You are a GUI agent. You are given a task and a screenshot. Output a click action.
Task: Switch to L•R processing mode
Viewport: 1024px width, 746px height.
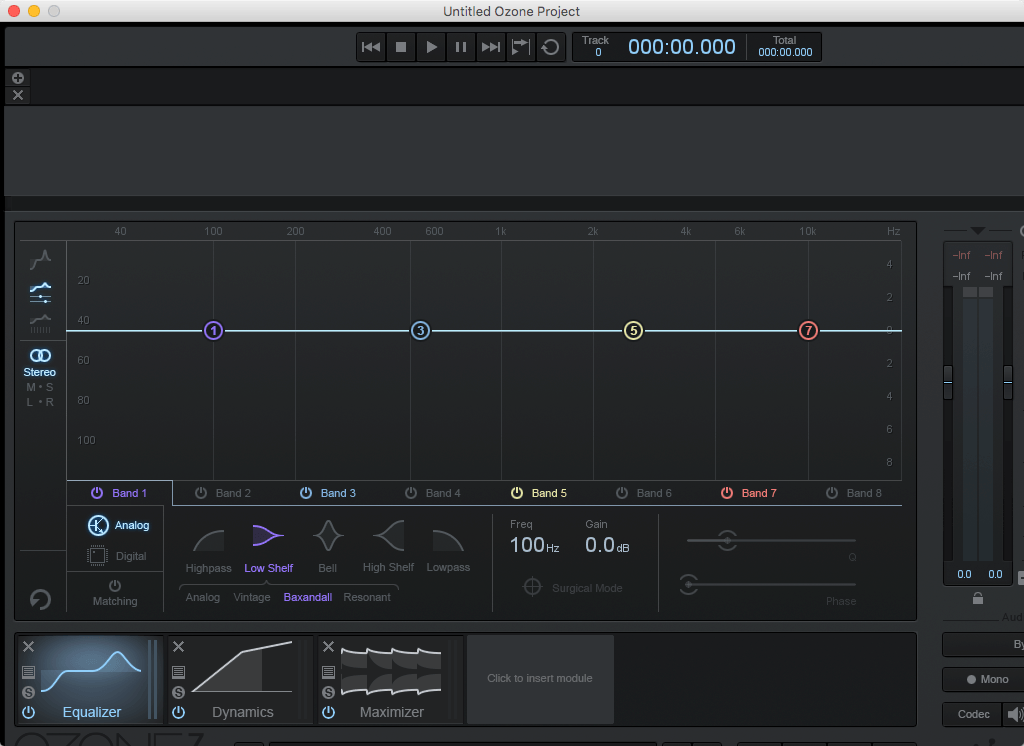pyautogui.click(x=40, y=402)
